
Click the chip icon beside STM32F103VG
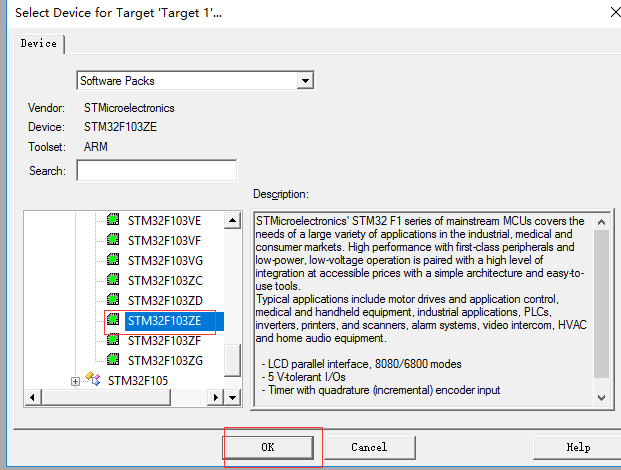click(113, 259)
